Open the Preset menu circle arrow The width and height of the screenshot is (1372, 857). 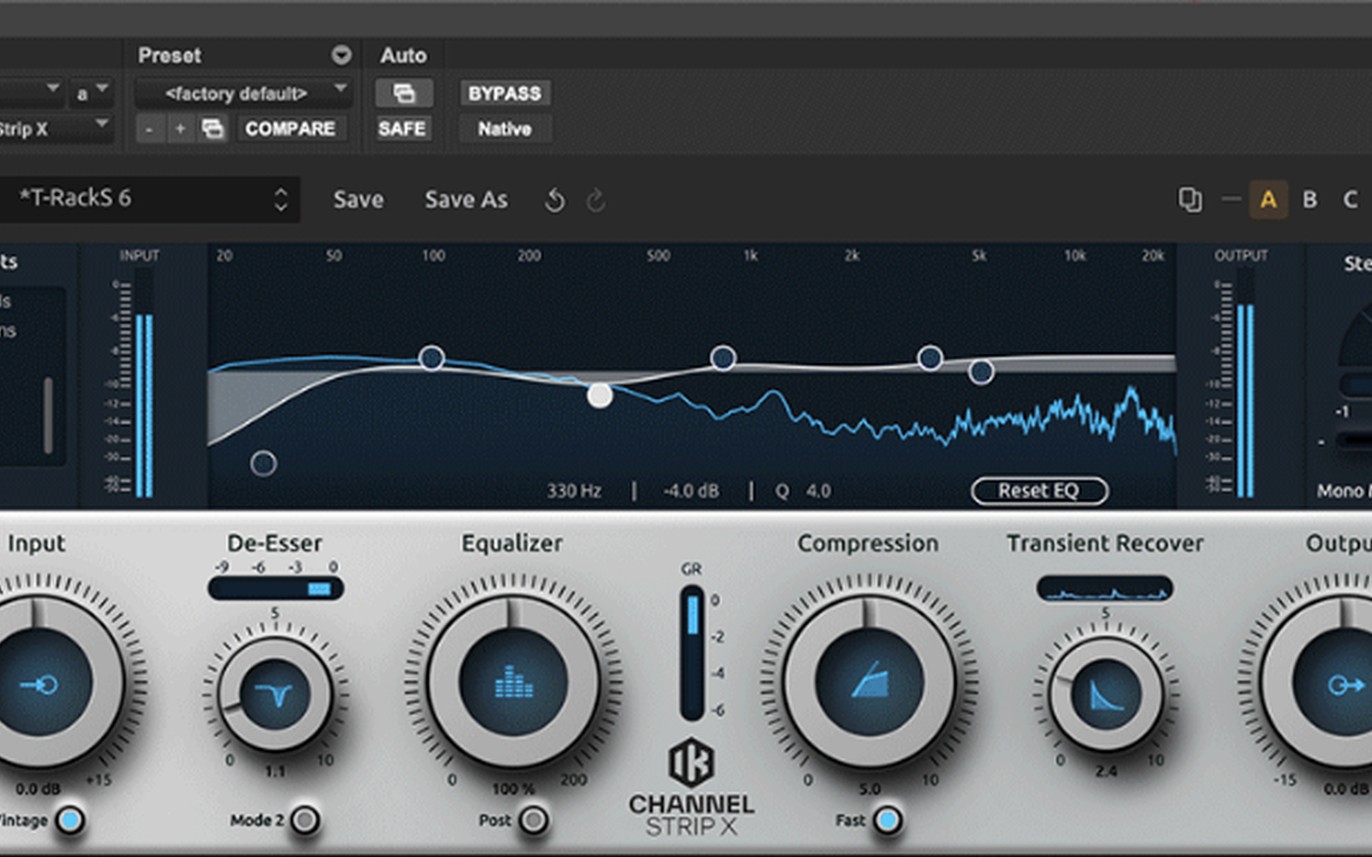pos(342,55)
